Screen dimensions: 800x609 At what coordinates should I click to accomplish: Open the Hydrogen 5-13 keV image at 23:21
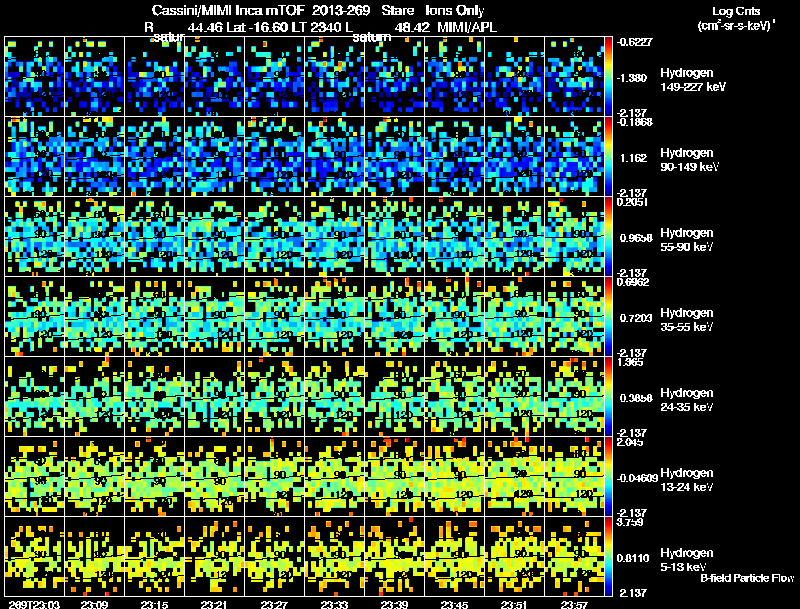coord(215,557)
